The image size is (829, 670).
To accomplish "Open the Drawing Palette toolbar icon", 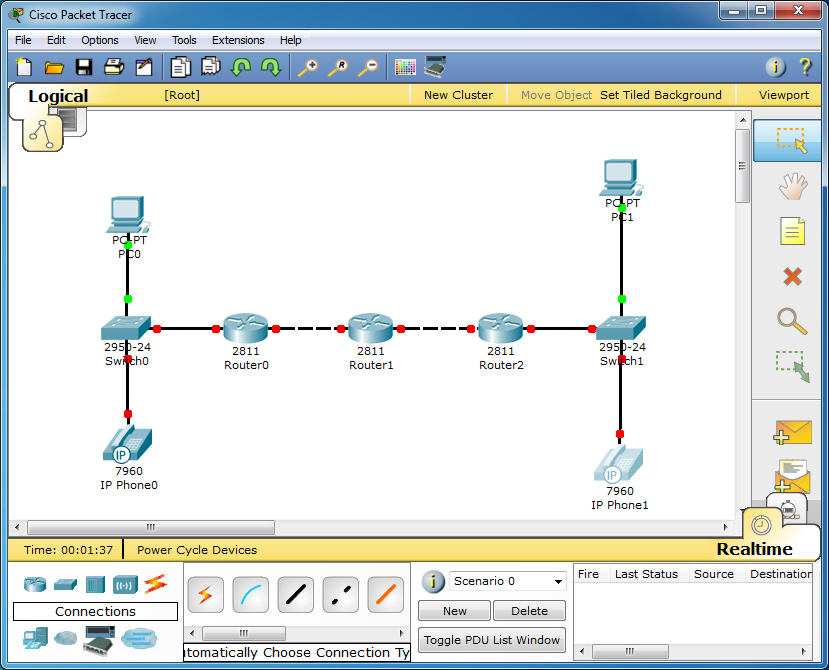I will click(x=405, y=67).
